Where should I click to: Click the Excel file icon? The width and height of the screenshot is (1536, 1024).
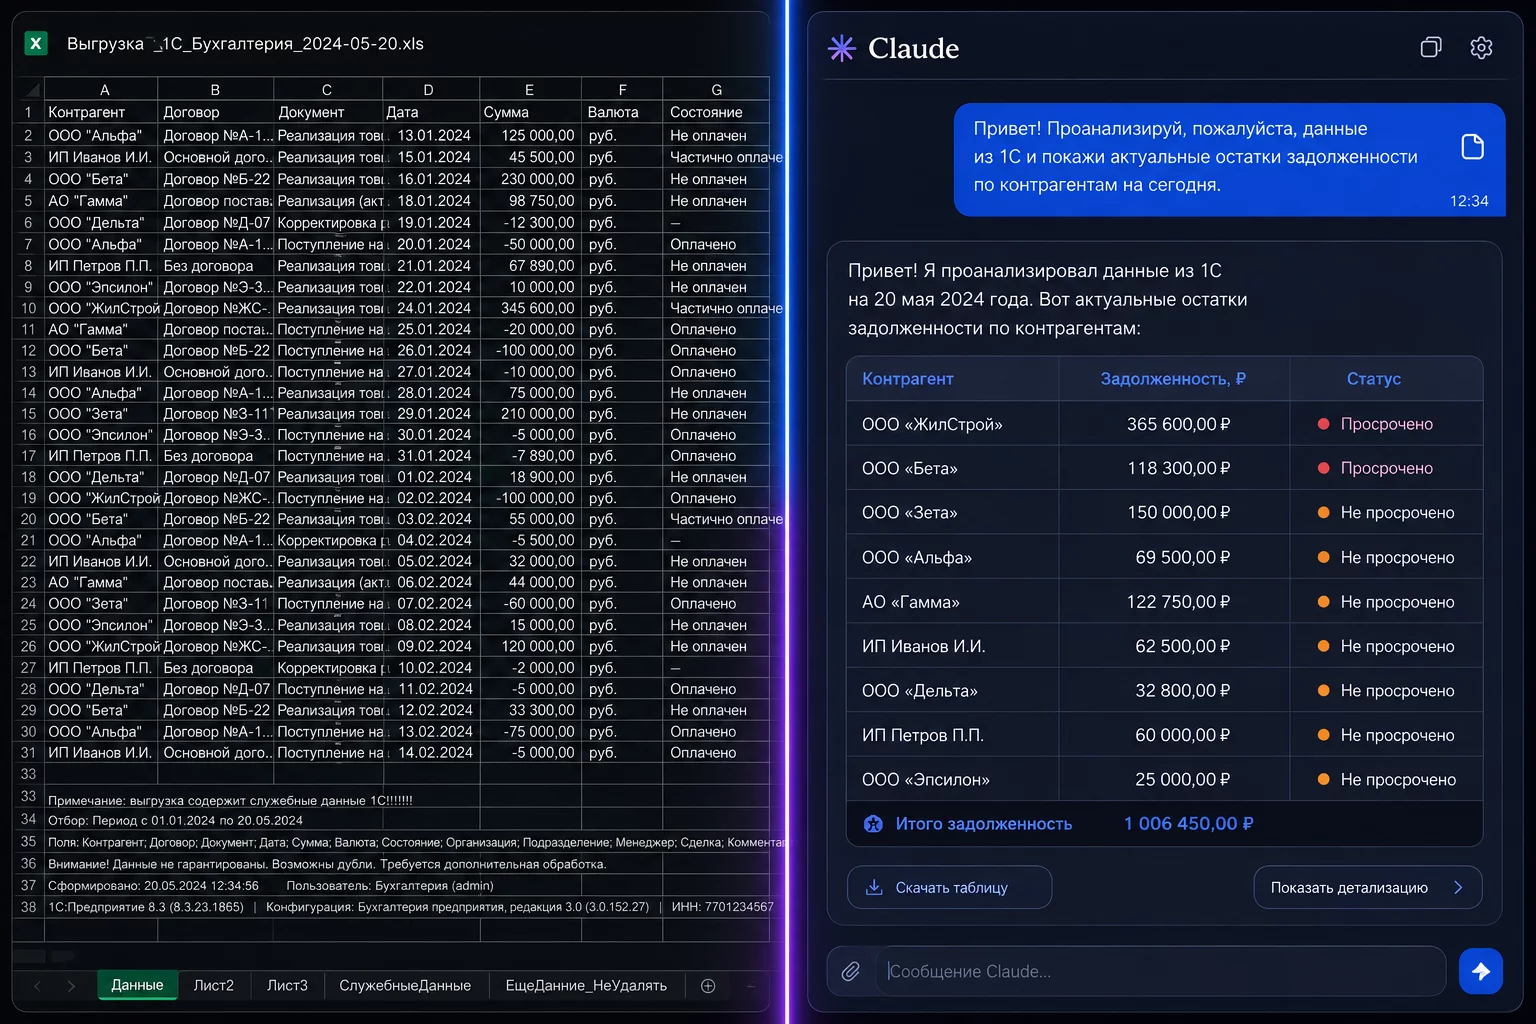point(35,43)
